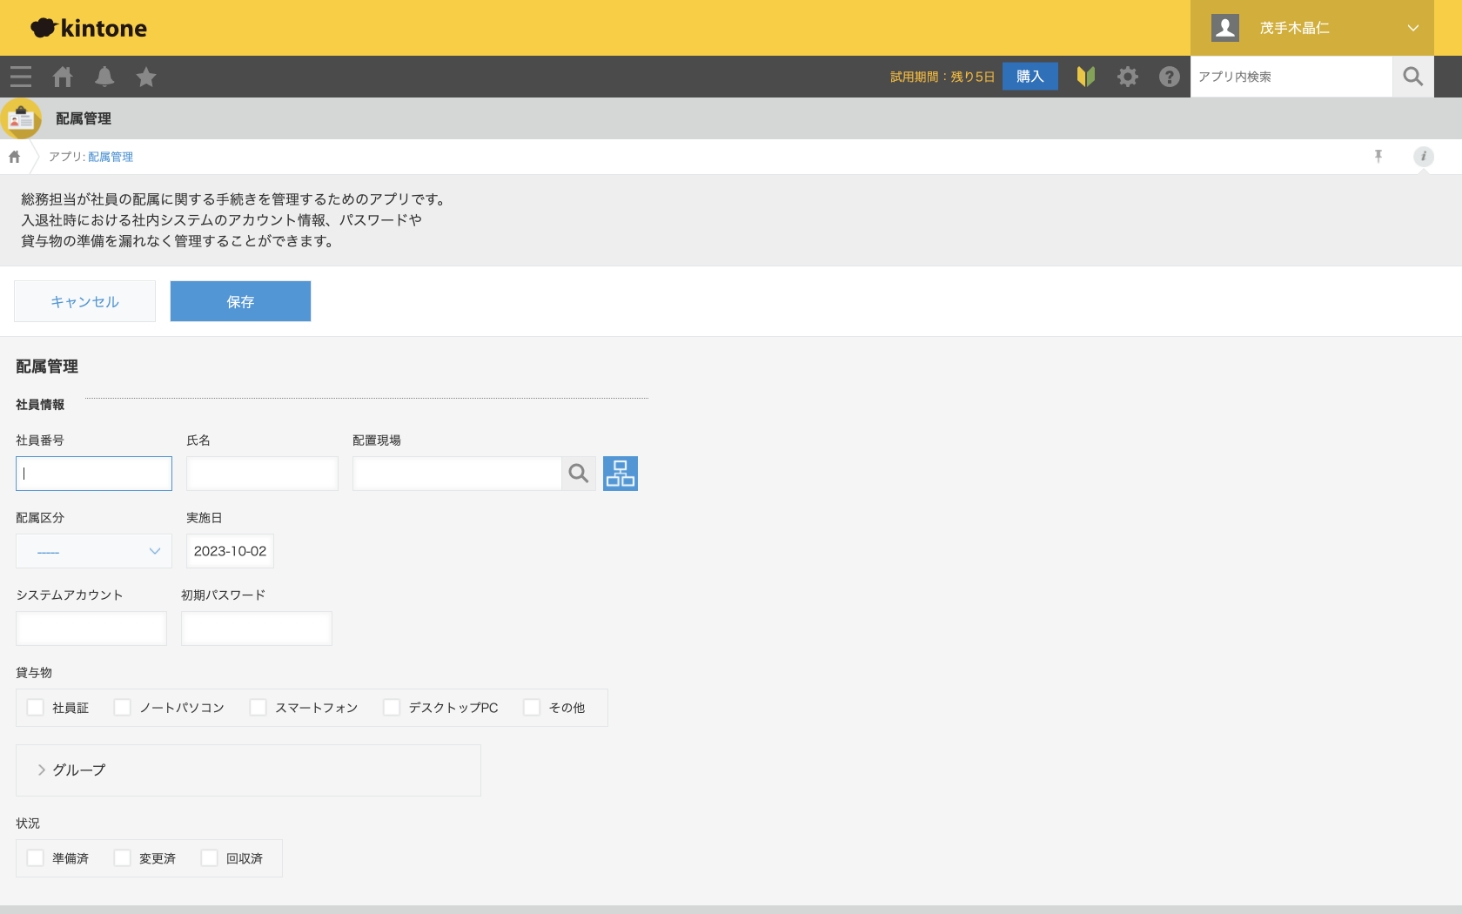Check the 社員証 checkbox
1462x914 pixels.
tap(36, 708)
